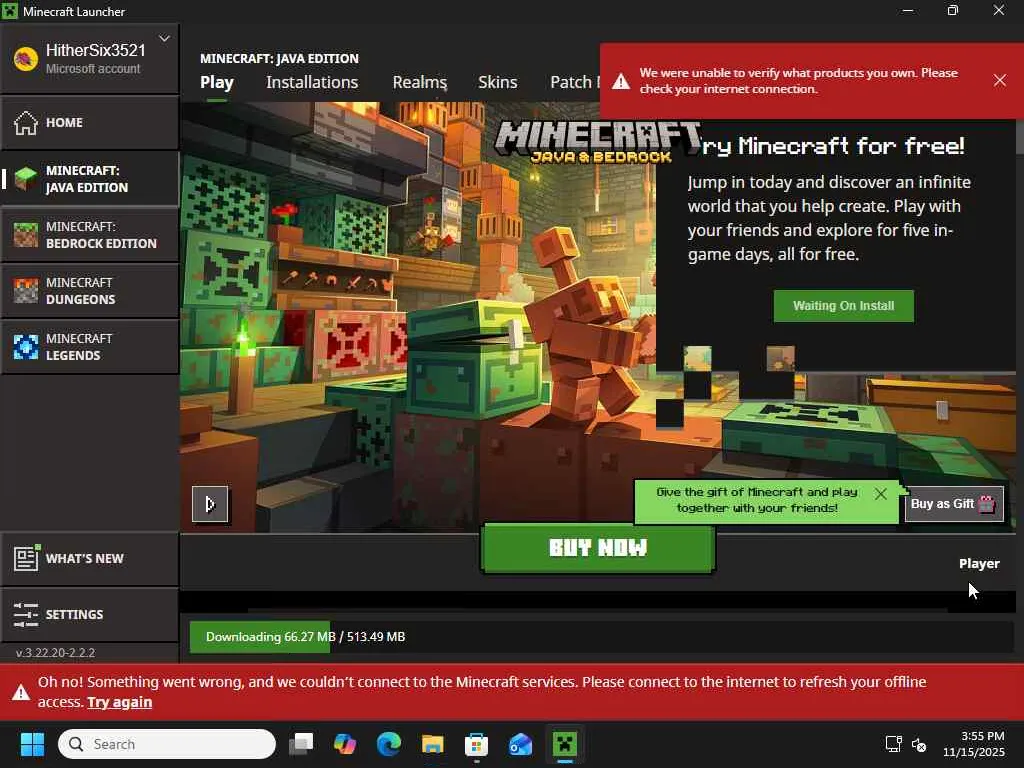Click launcher version number v.3.22.20-2.2.2
Image resolution: width=1024 pixels, height=768 pixels.
56,652
